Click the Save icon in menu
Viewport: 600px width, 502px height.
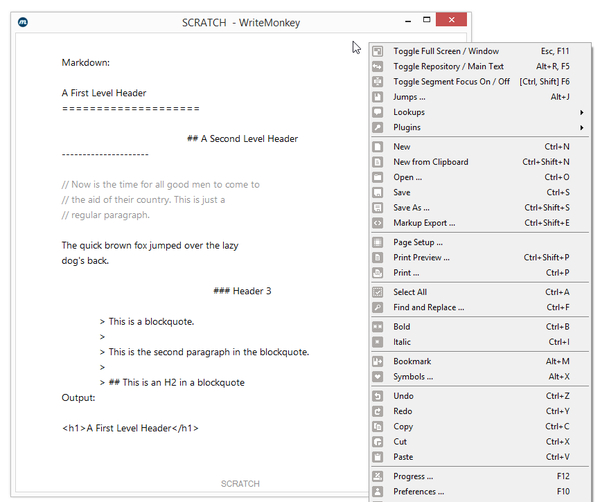point(378,192)
